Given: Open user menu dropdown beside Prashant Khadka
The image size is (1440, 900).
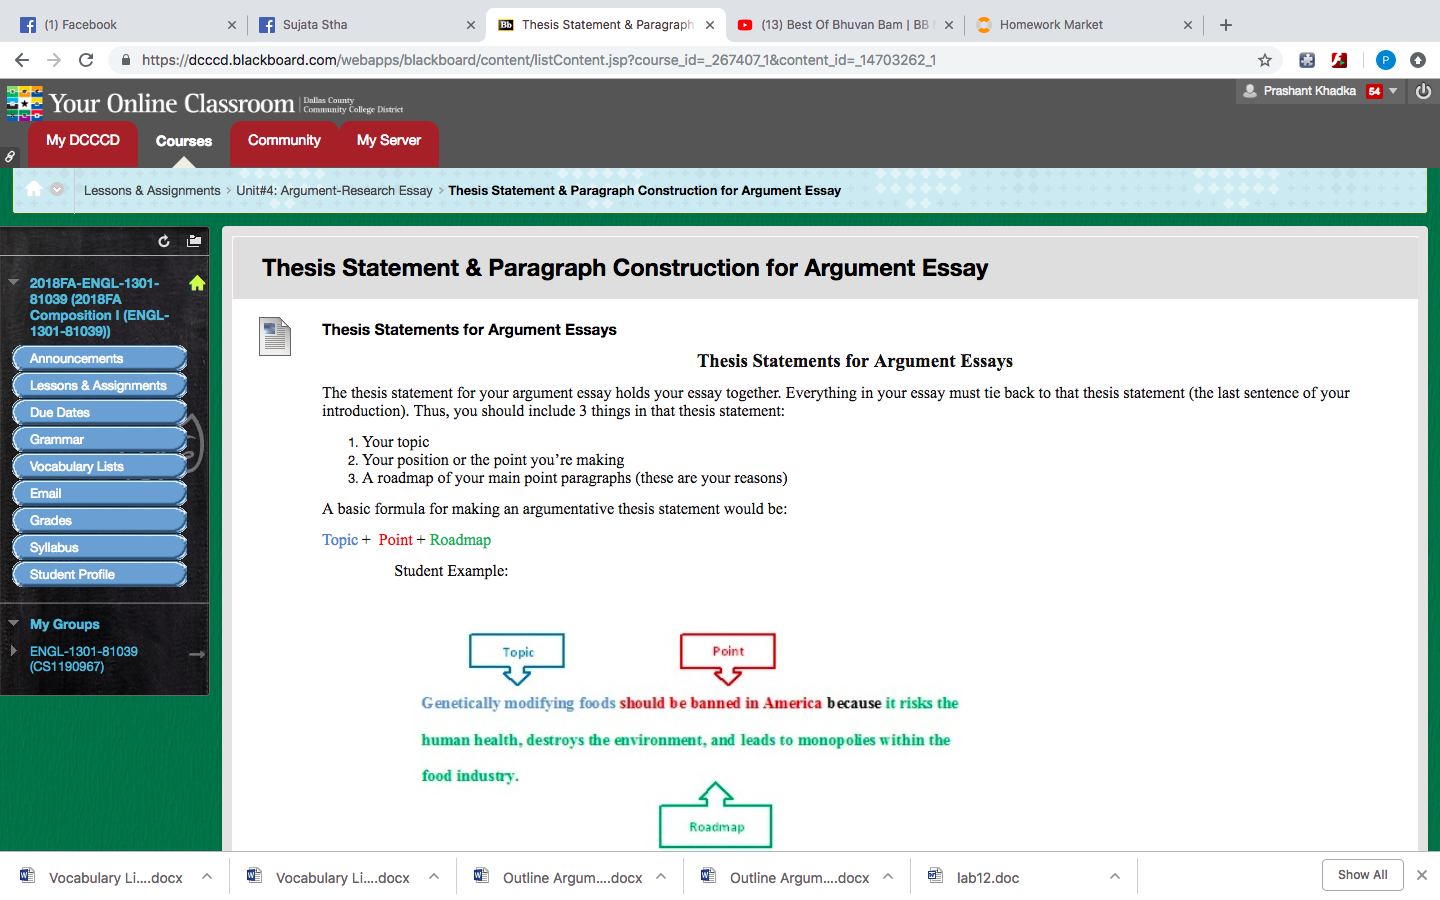Looking at the screenshot, I should pyautogui.click(x=1393, y=91).
